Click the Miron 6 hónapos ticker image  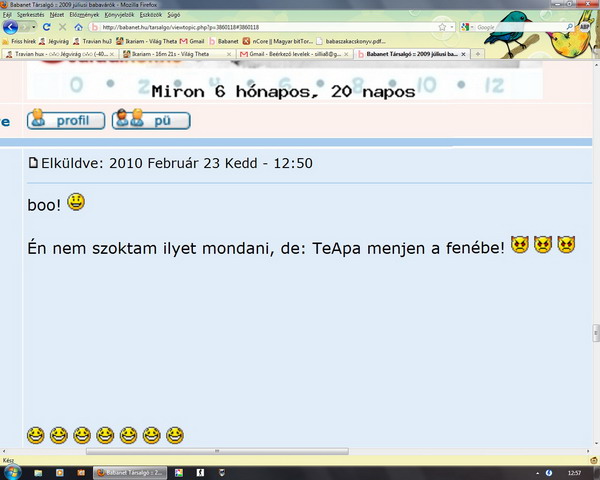click(x=285, y=81)
